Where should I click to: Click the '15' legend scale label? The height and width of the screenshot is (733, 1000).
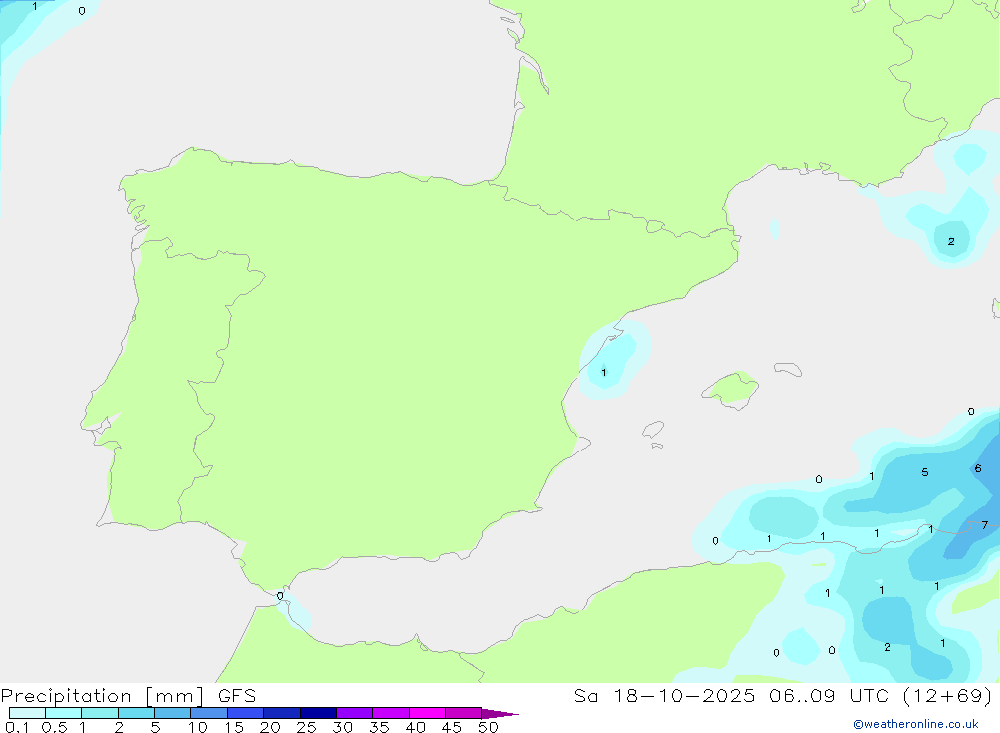pos(234,727)
